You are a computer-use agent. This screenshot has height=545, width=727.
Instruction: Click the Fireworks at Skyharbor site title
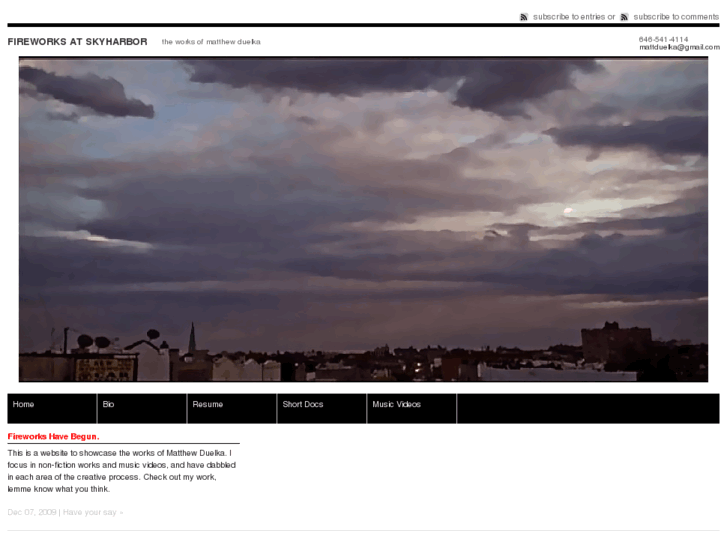point(77,42)
